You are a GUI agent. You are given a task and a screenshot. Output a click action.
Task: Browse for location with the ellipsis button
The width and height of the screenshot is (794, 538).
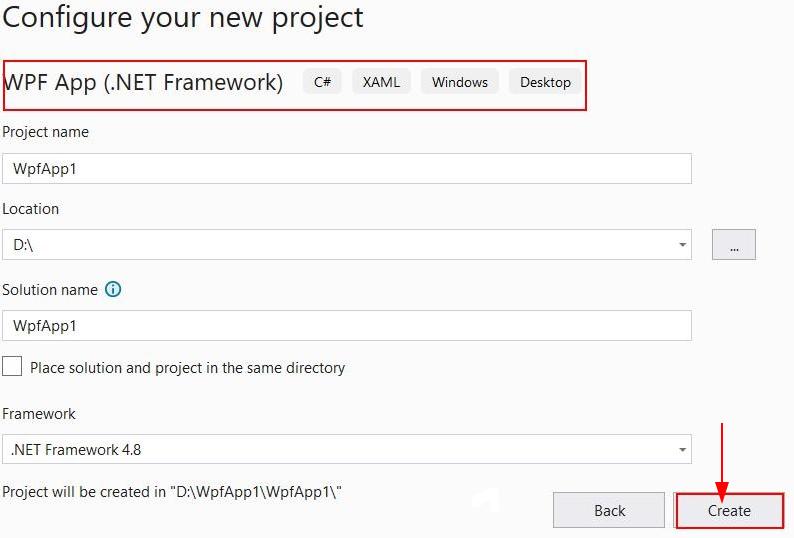[x=734, y=245]
